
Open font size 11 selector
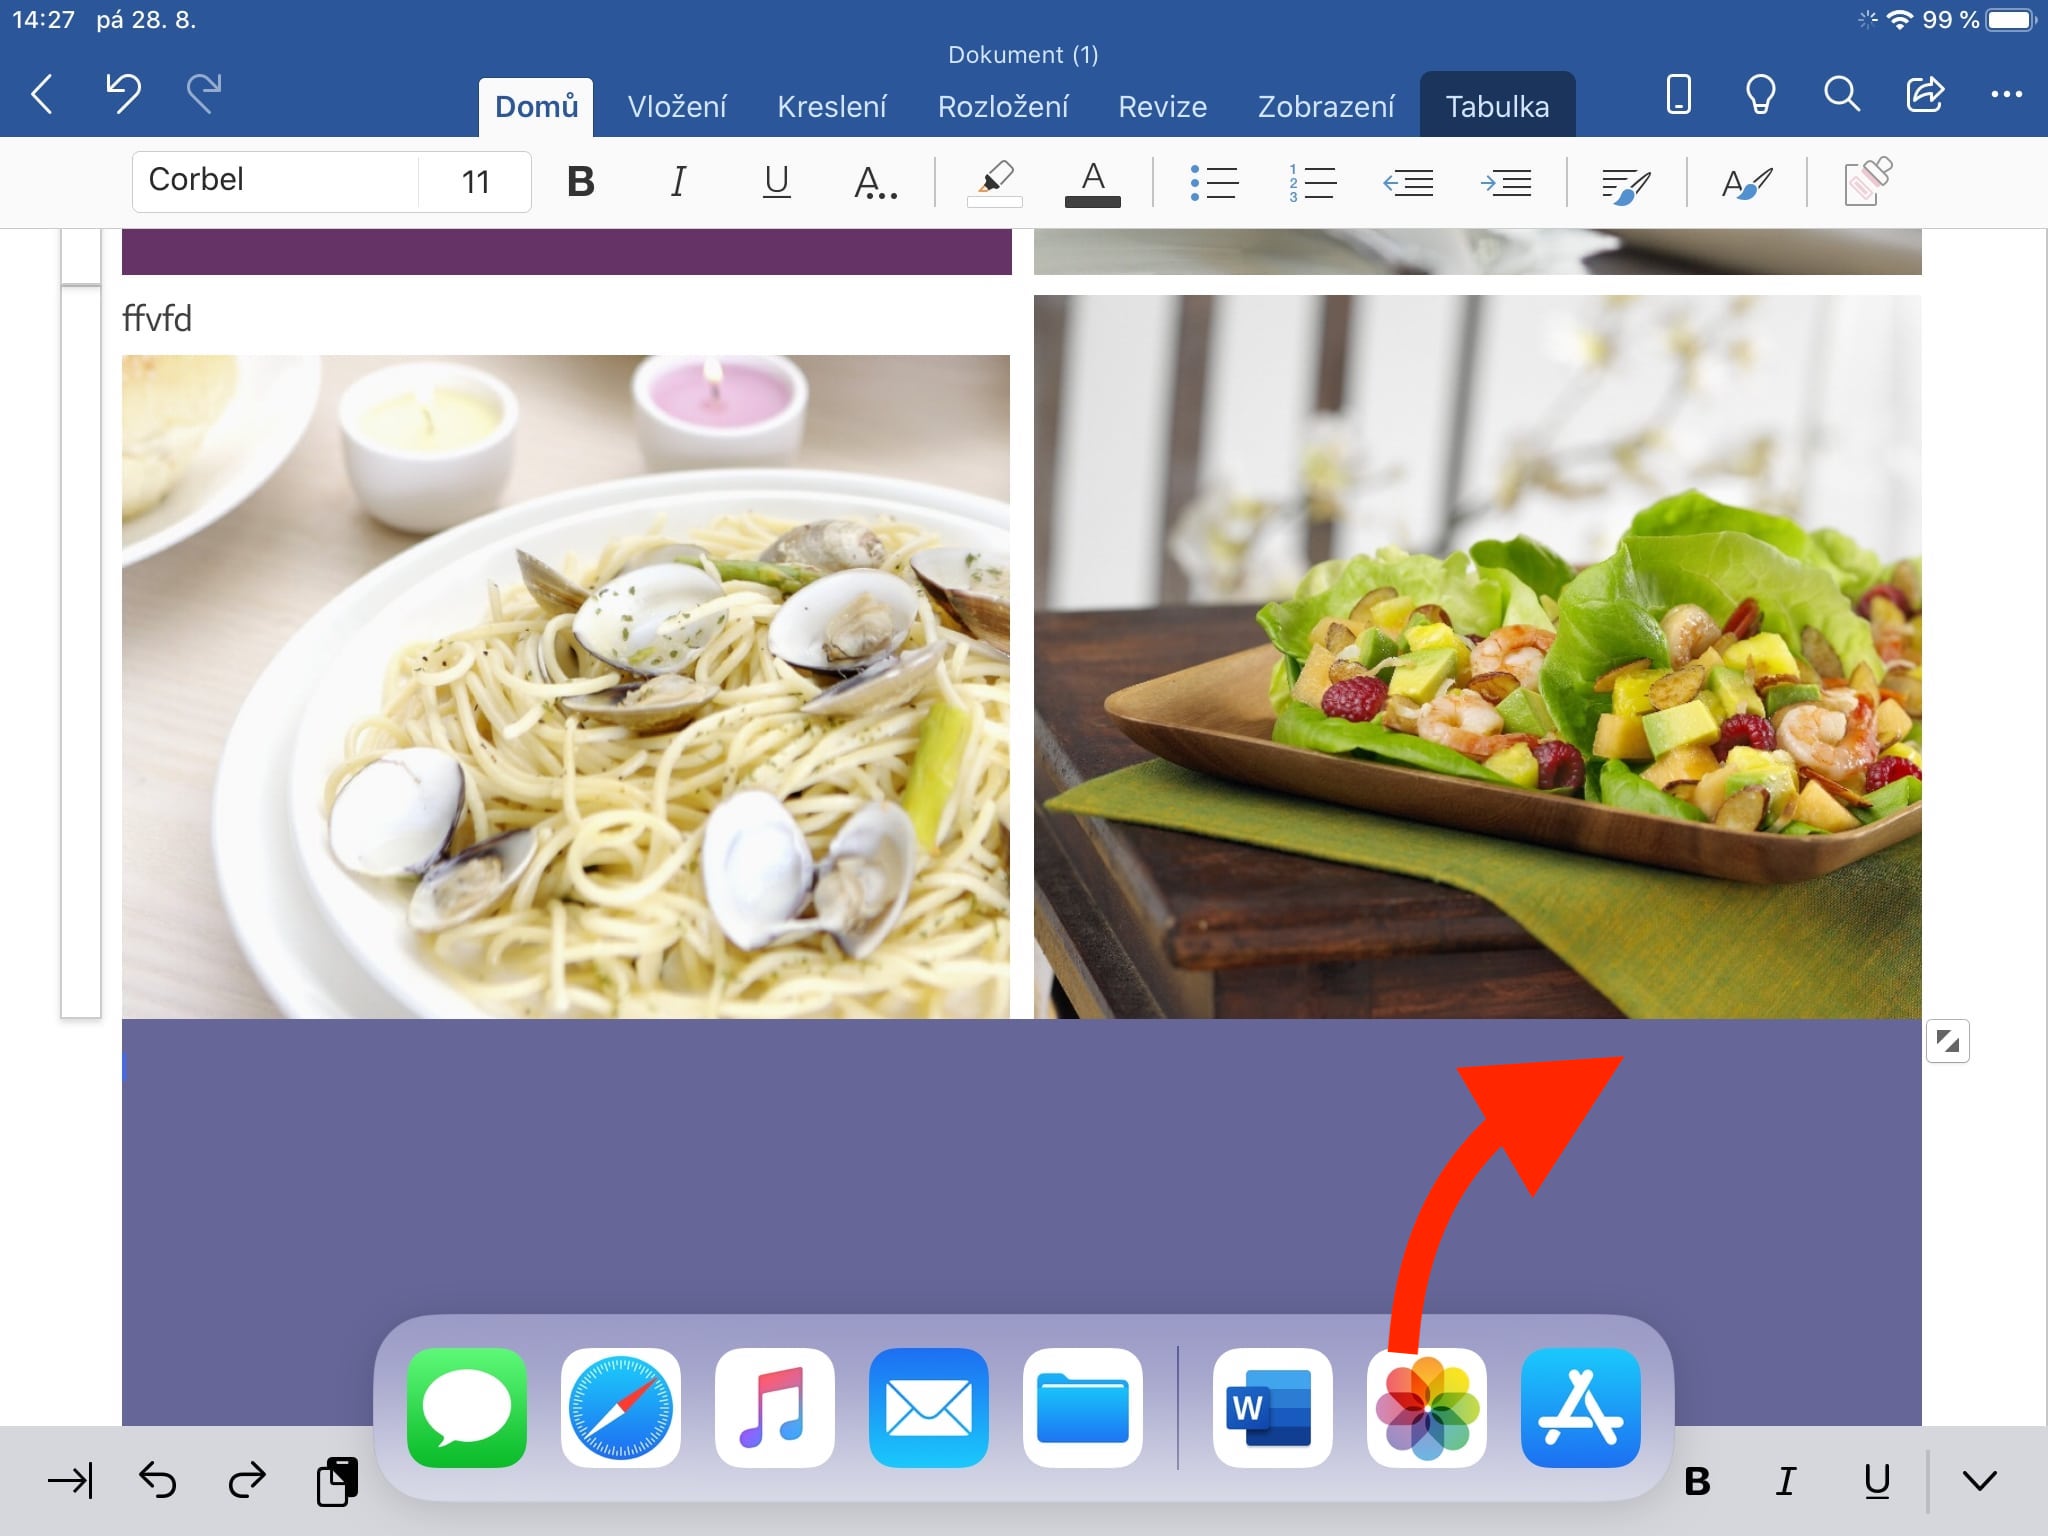[x=475, y=182]
